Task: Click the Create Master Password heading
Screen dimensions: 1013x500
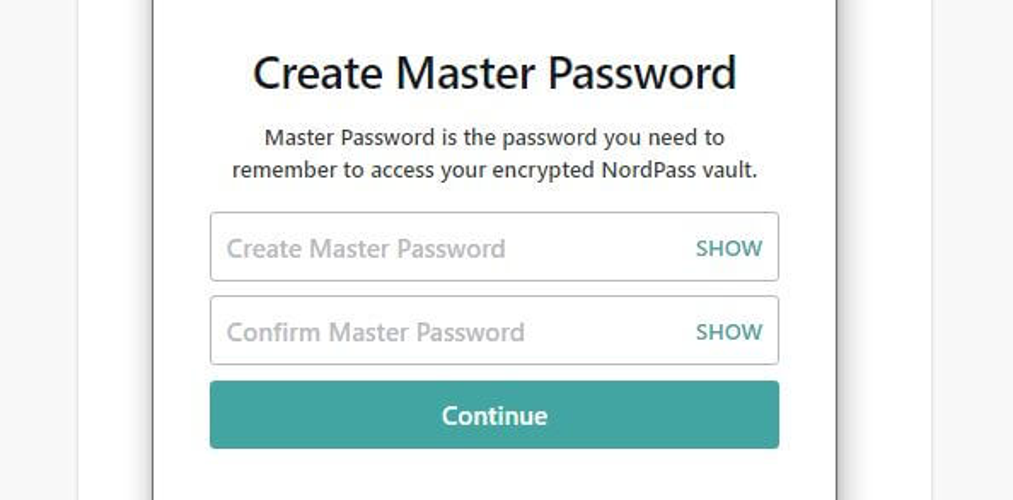Action: coord(494,74)
